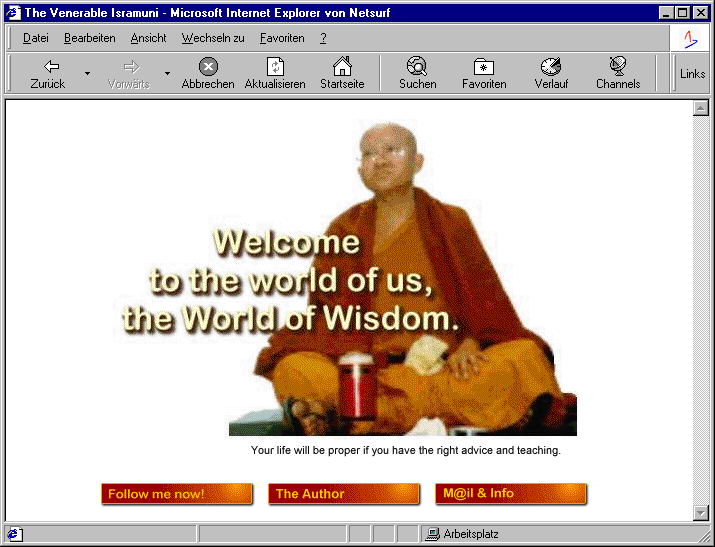Open the Channels satellite icon
This screenshot has width=715, height=547.
coord(618,67)
